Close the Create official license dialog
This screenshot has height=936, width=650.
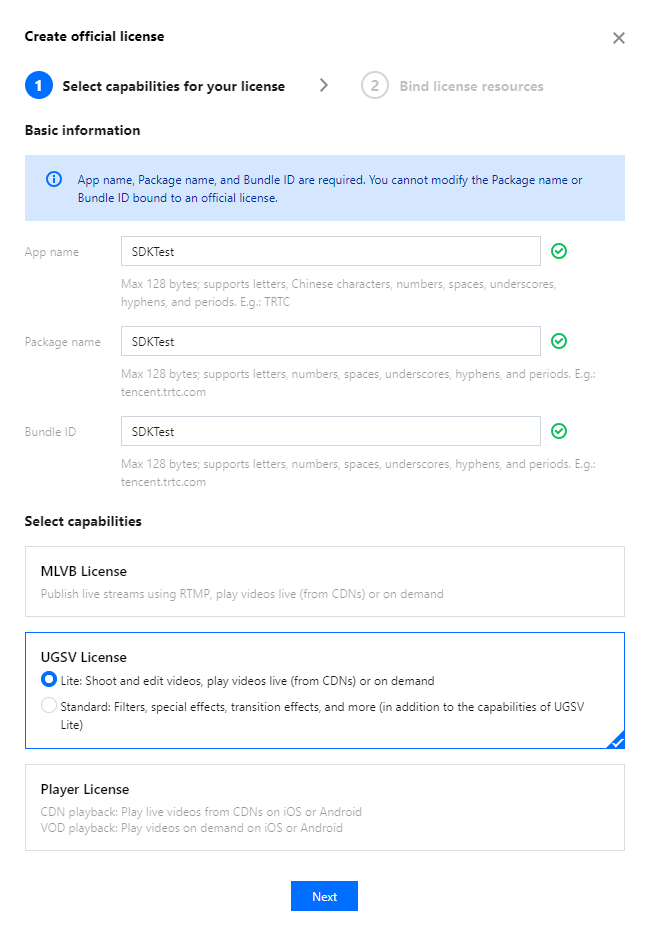point(619,38)
